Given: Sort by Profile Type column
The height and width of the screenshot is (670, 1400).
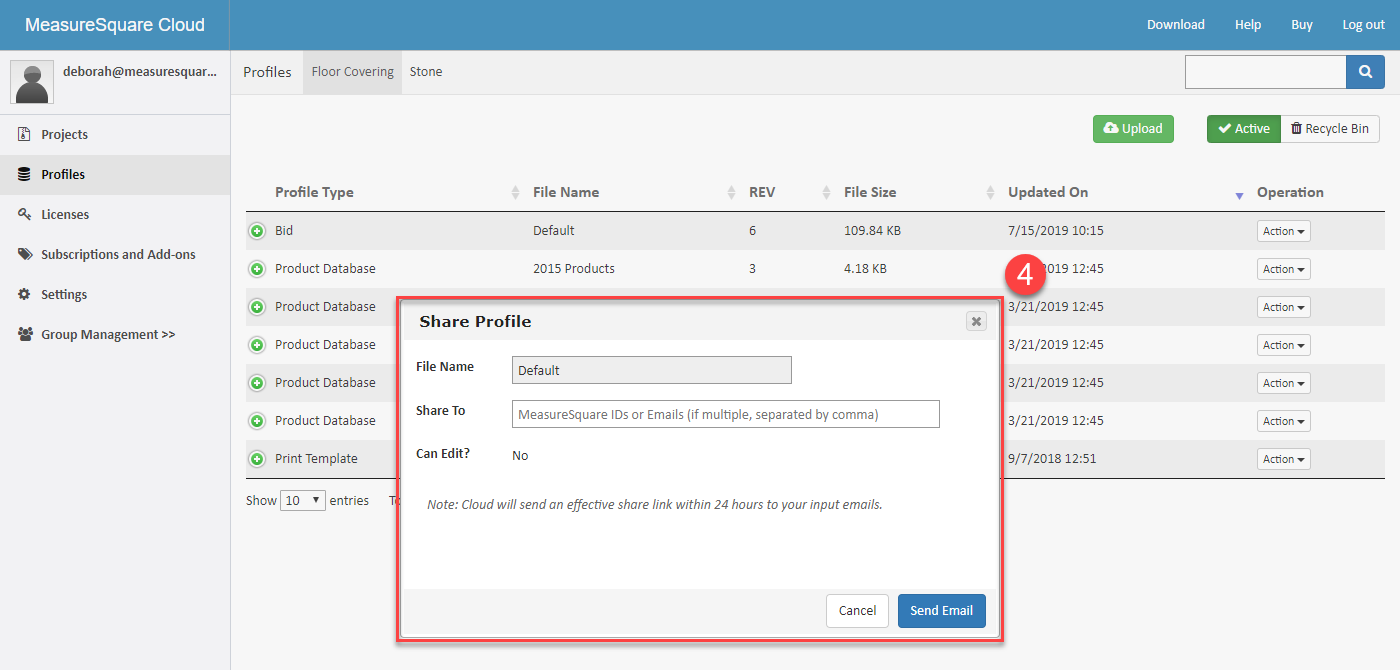Looking at the screenshot, I should [314, 192].
